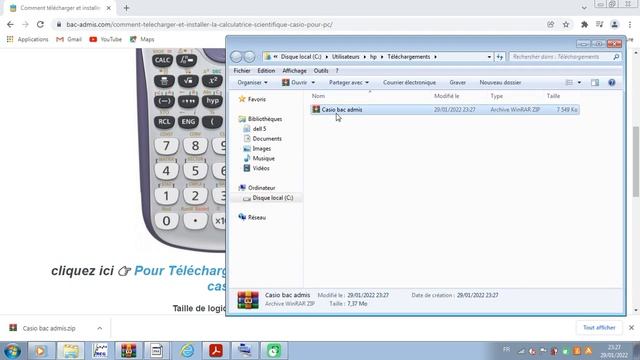This screenshot has width=640, height=360.
Task: Select hp breadcrumb segment
Action: (x=373, y=57)
